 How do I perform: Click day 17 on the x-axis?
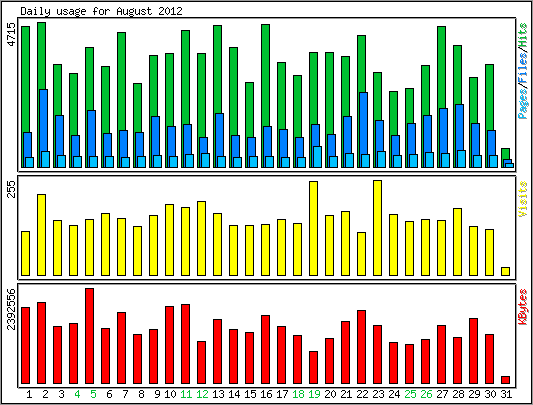point(282,394)
